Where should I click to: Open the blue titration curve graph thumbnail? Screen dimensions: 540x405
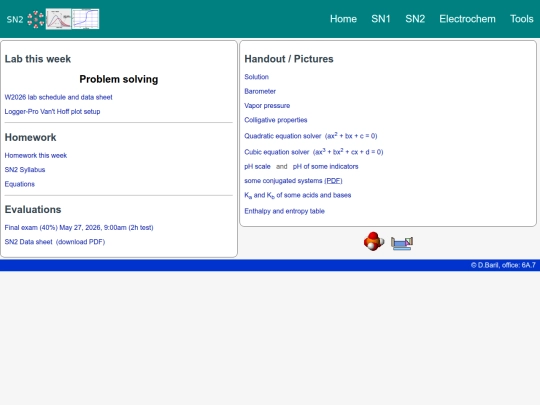point(85,19)
